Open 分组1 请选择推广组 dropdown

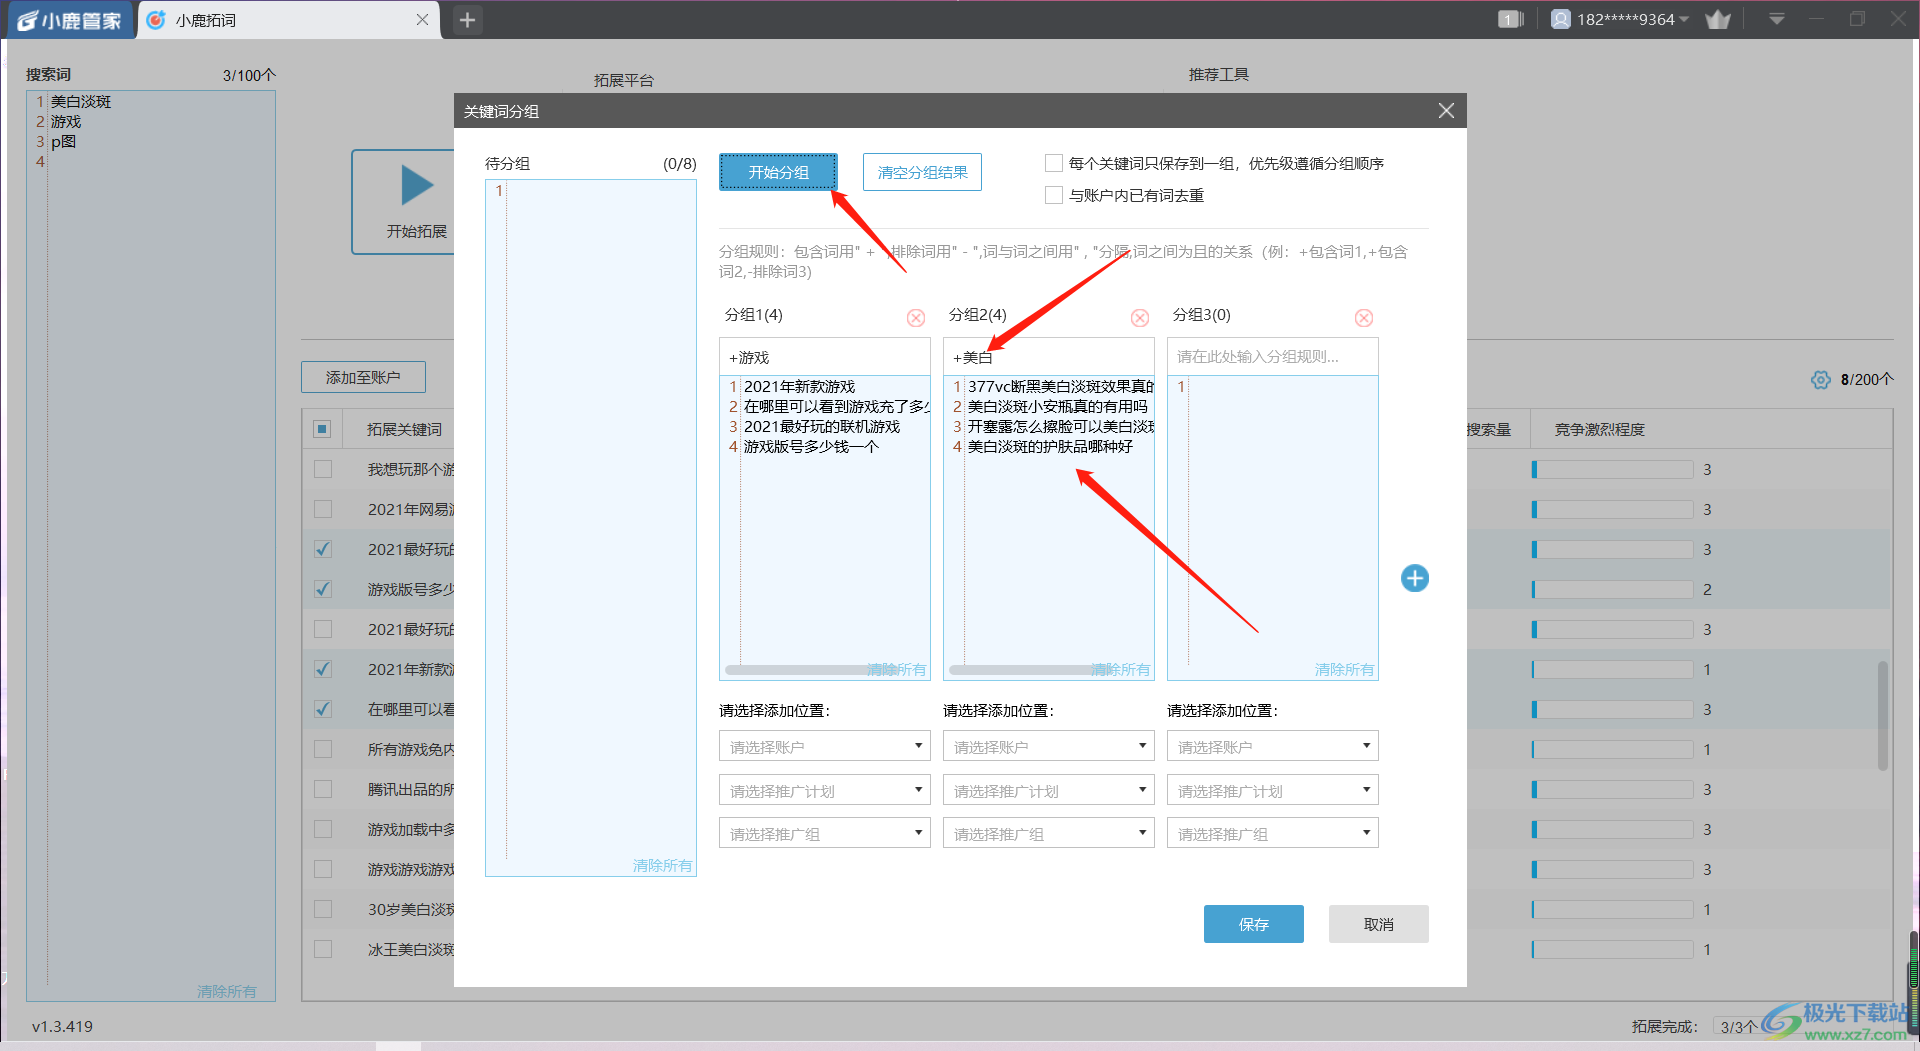[x=824, y=833]
